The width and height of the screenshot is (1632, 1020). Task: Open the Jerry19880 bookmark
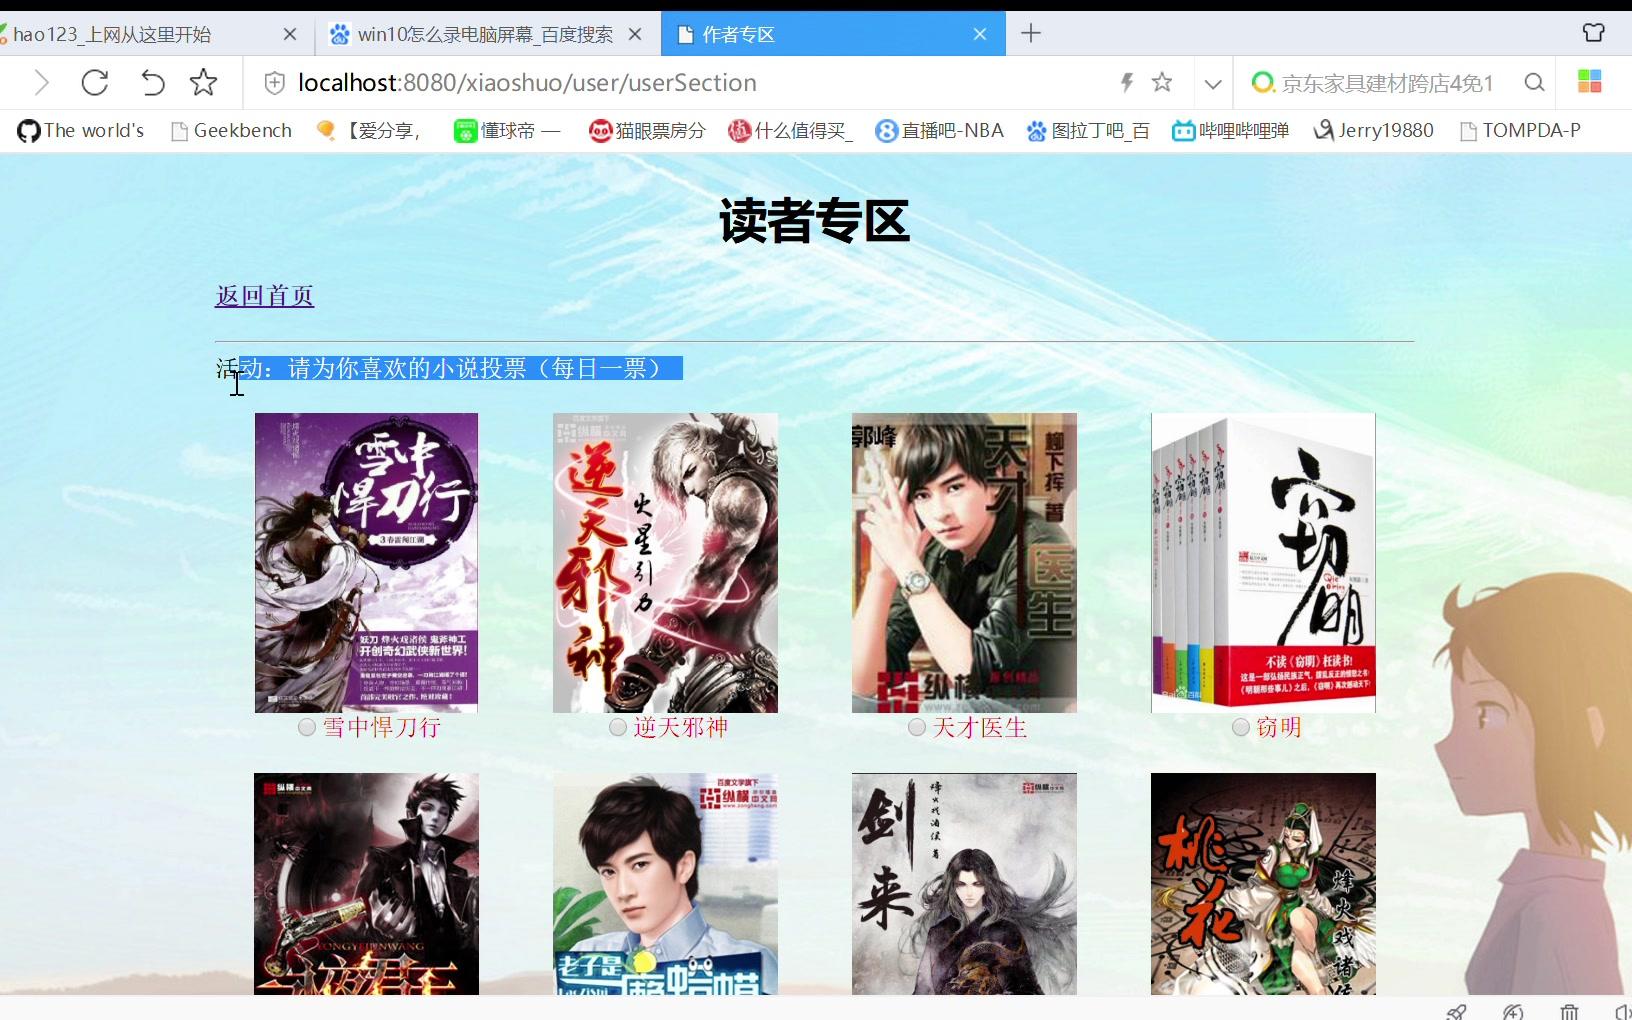1373,131
